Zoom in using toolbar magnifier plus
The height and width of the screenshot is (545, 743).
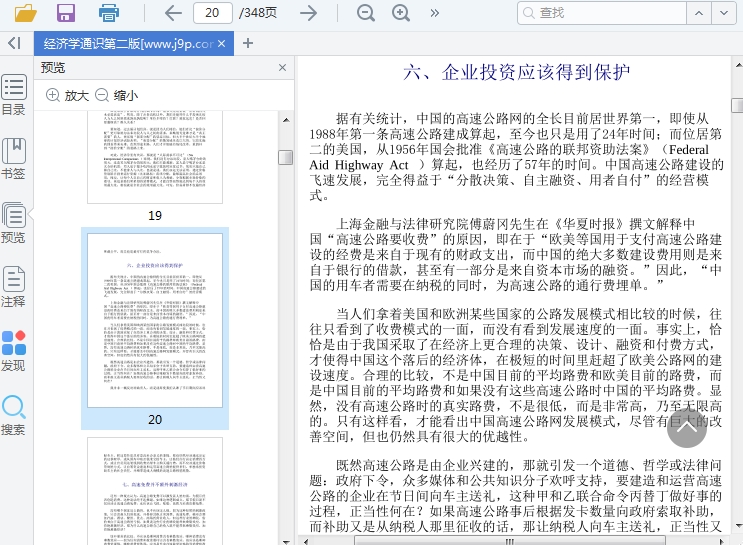click(x=401, y=13)
